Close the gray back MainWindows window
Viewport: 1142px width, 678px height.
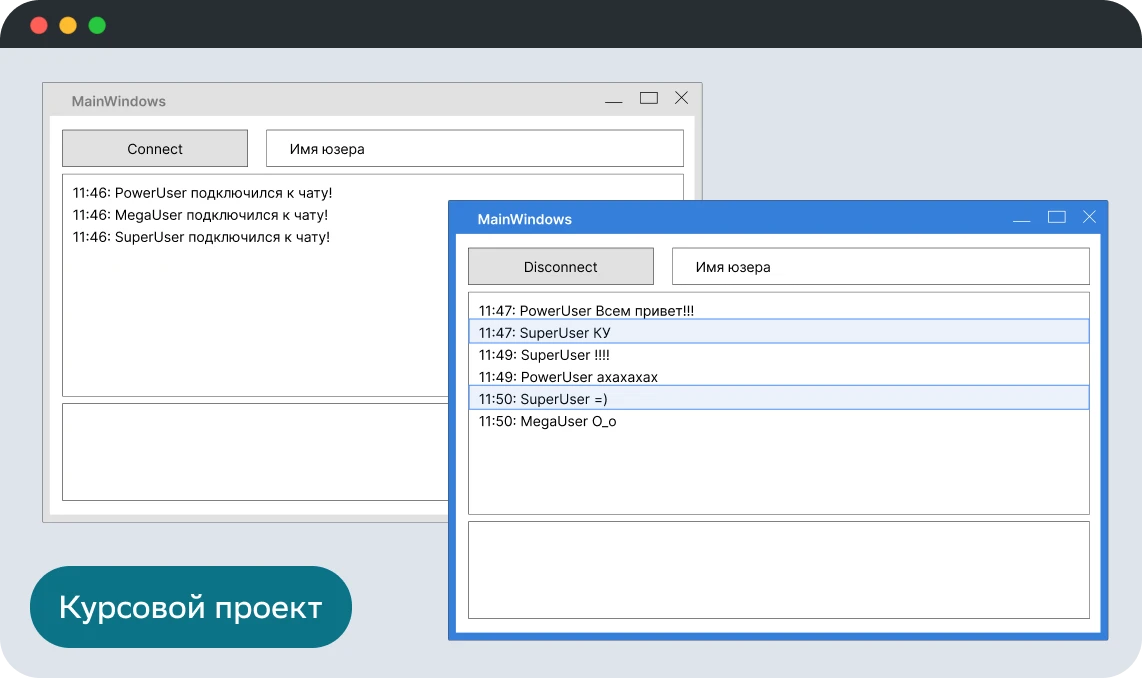coord(681,98)
